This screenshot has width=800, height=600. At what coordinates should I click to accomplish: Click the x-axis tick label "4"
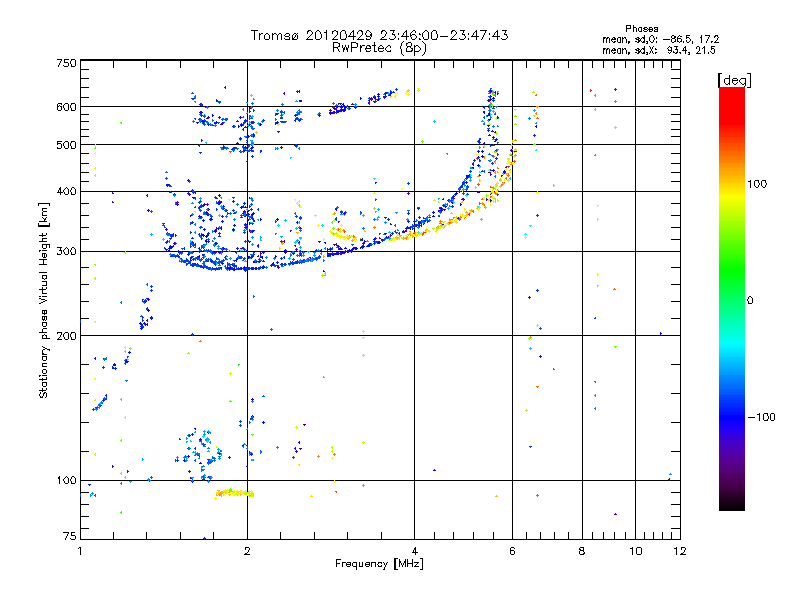click(x=414, y=551)
